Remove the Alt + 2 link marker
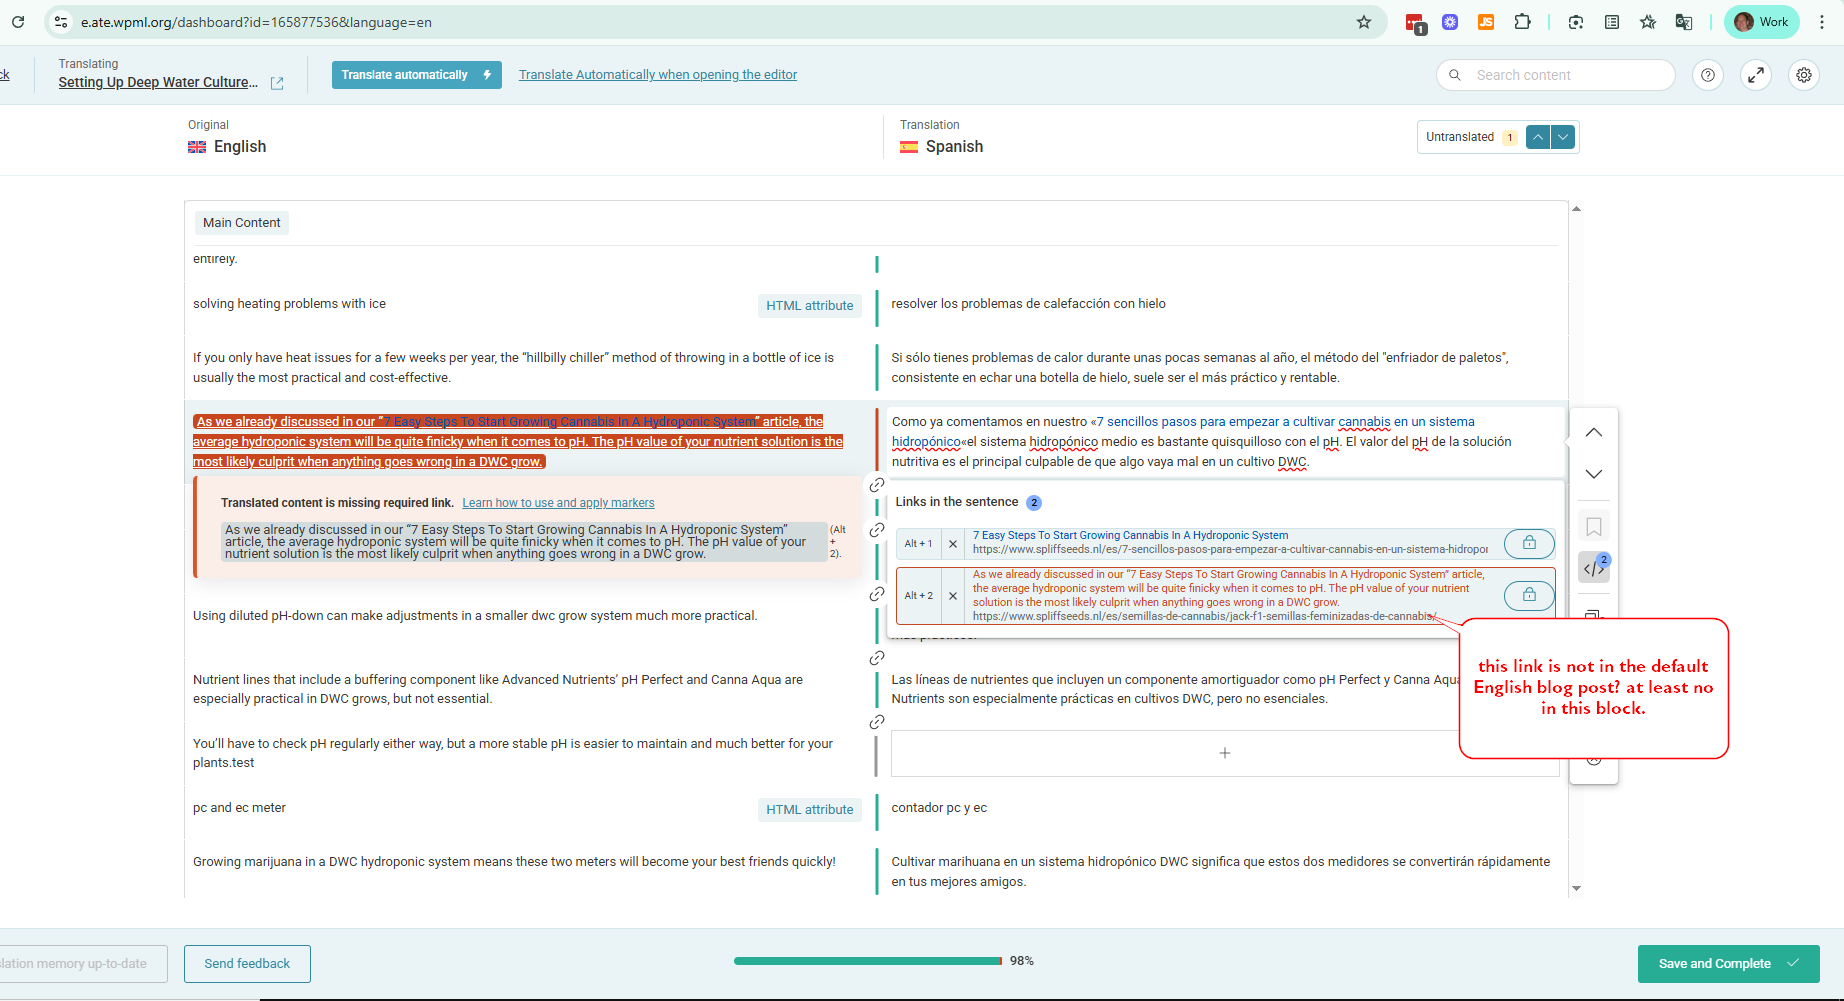The height and width of the screenshot is (1001, 1844). 953,596
